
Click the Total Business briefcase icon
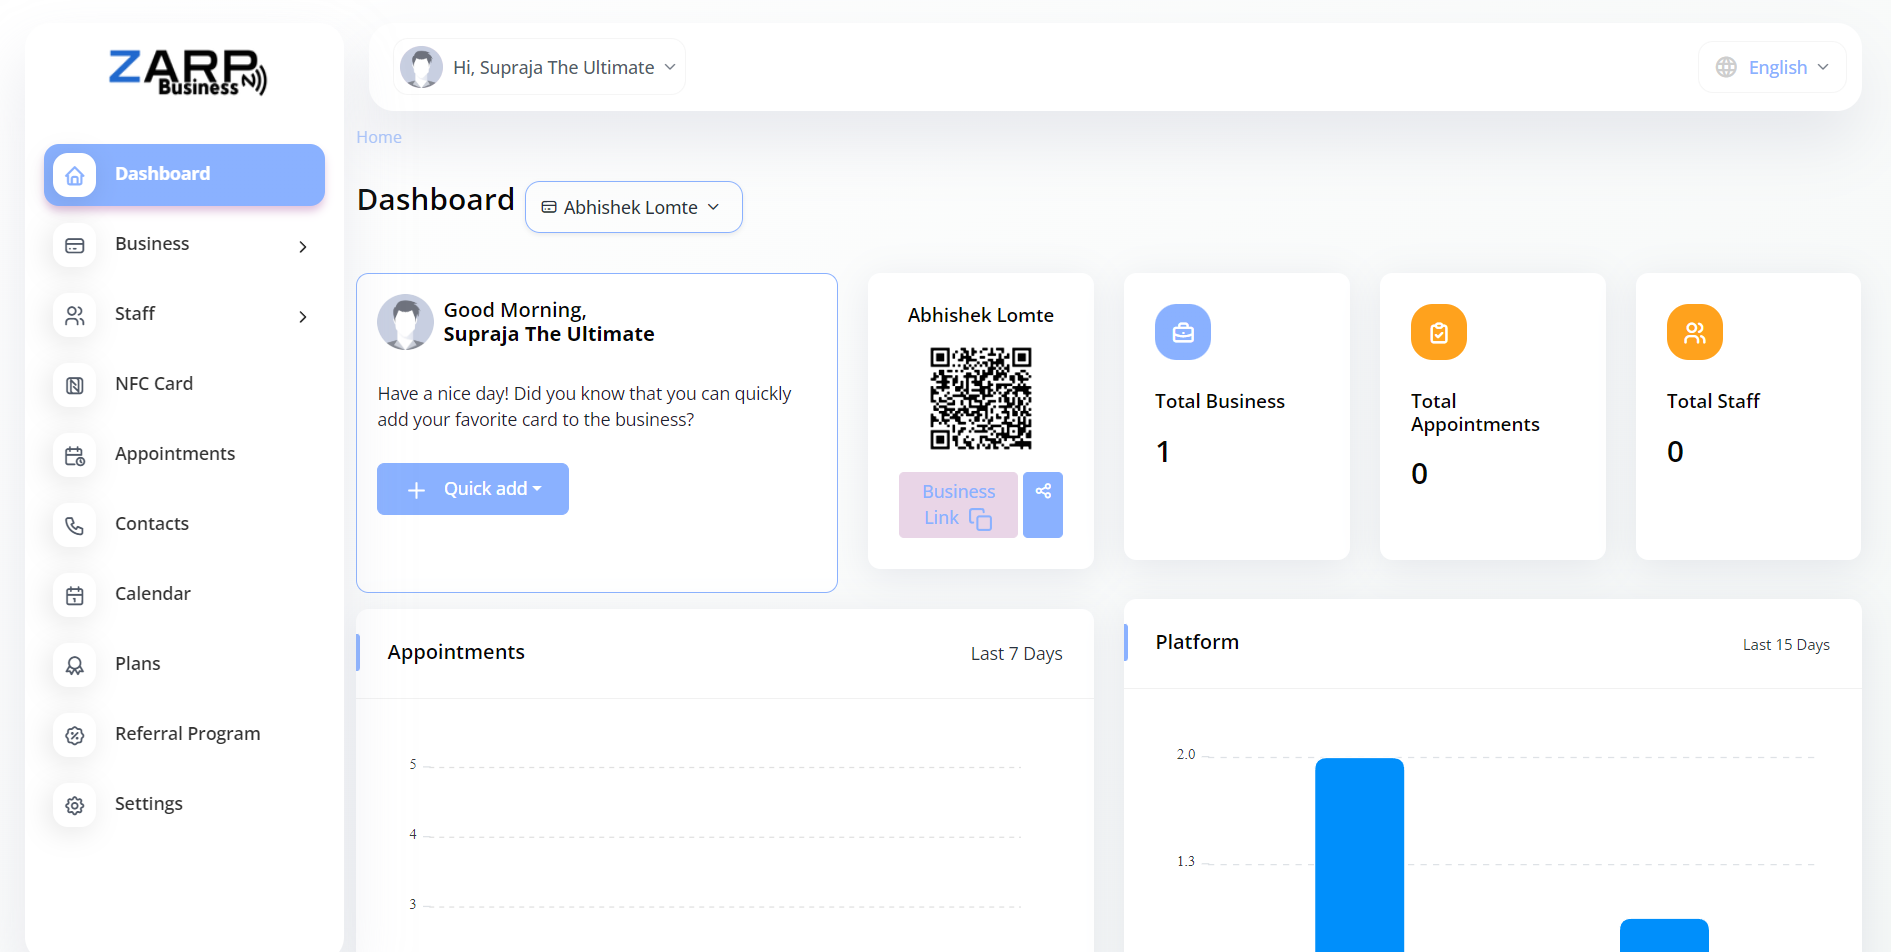(x=1183, y=332)
